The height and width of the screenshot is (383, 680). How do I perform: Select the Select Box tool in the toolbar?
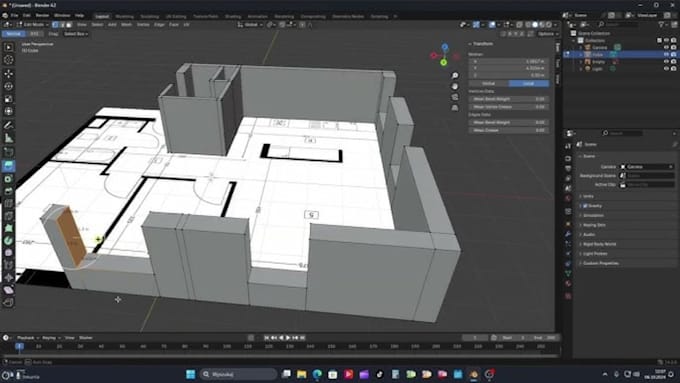point(9,47)
